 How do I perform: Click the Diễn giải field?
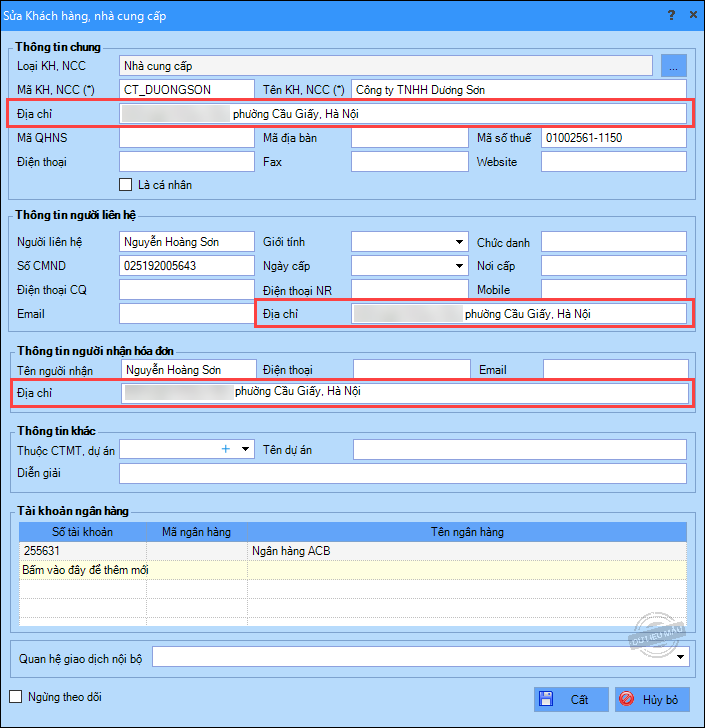403,473
